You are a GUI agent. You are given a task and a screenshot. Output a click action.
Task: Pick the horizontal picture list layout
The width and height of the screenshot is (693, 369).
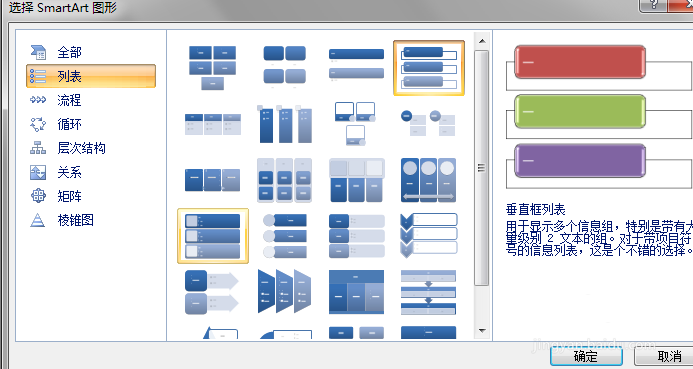coord(356,180)
